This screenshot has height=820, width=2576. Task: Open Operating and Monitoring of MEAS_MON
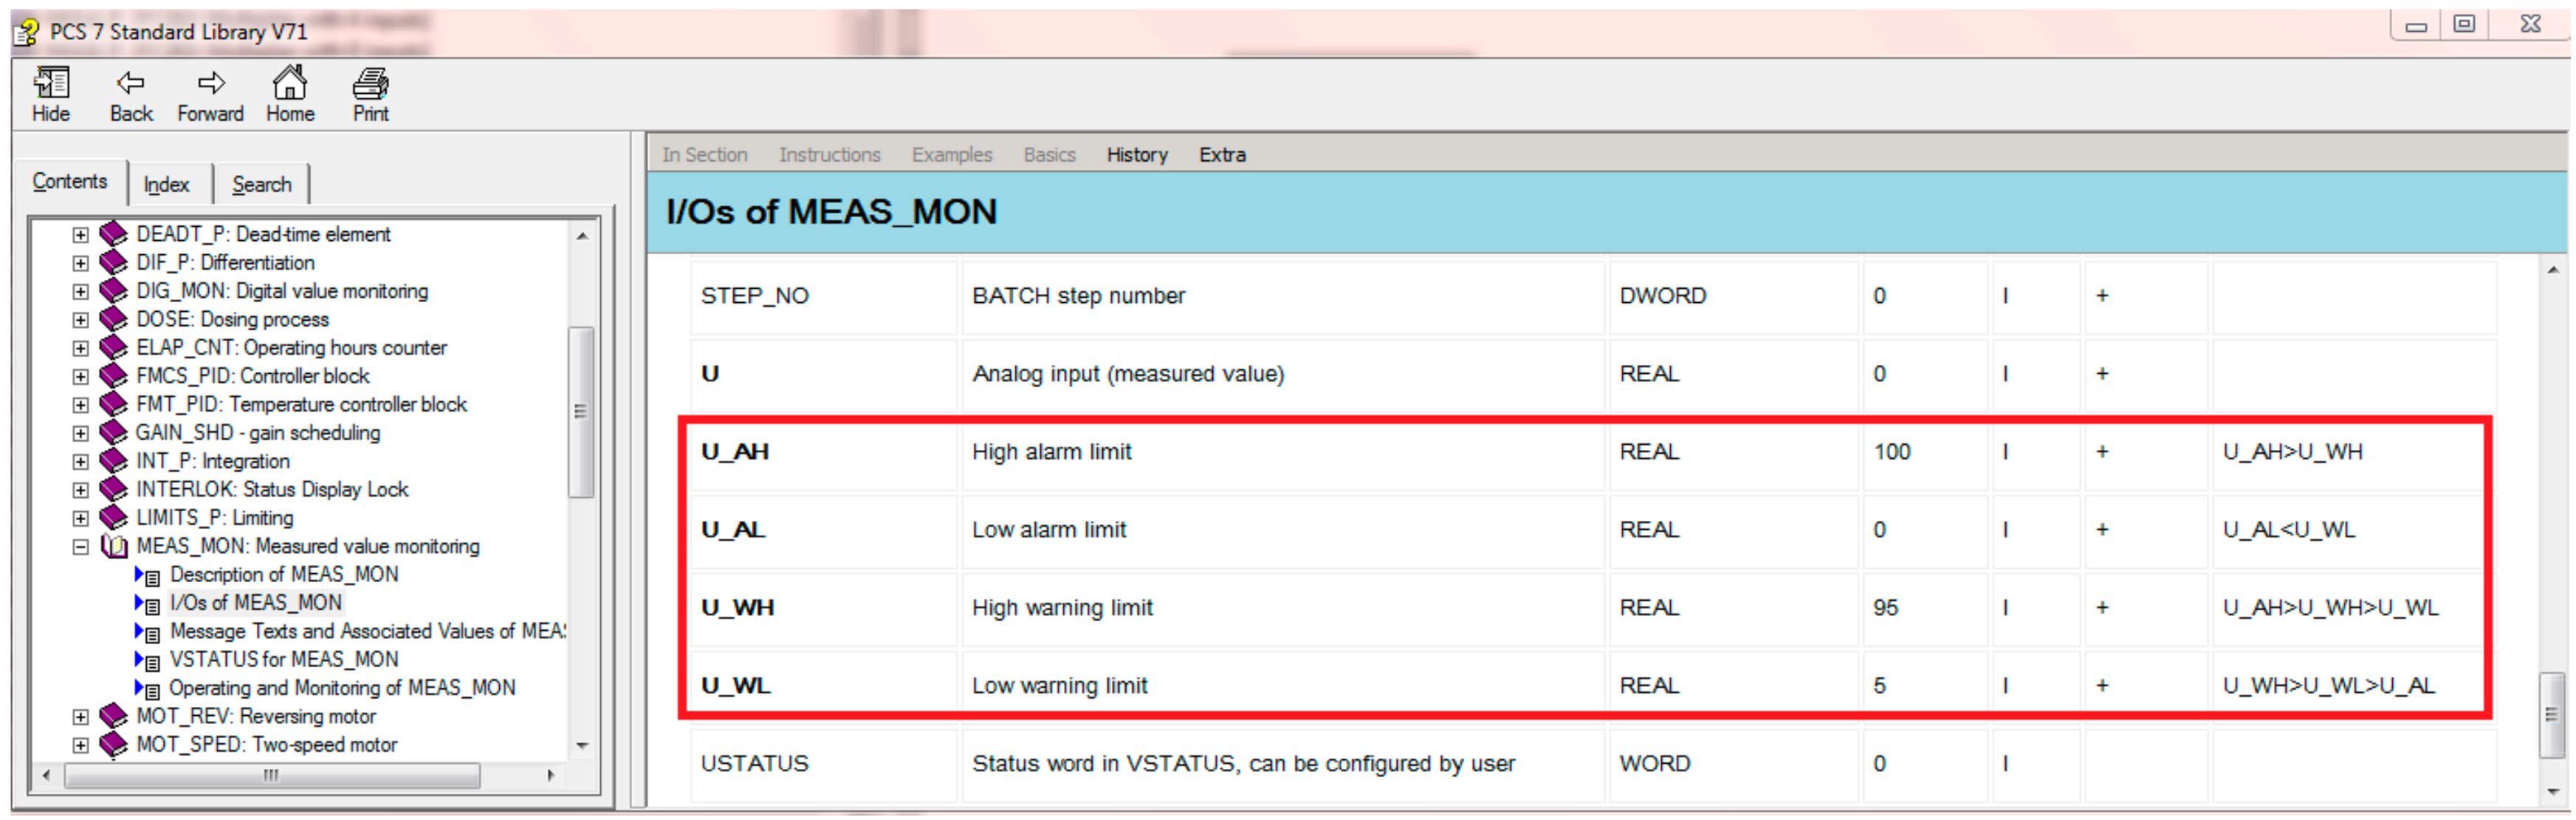click(342, 688)
